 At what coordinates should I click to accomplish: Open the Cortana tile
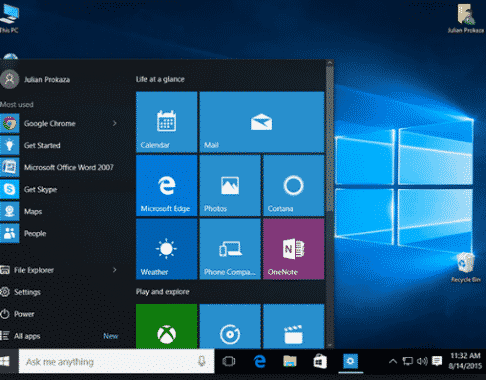point(293,185)
